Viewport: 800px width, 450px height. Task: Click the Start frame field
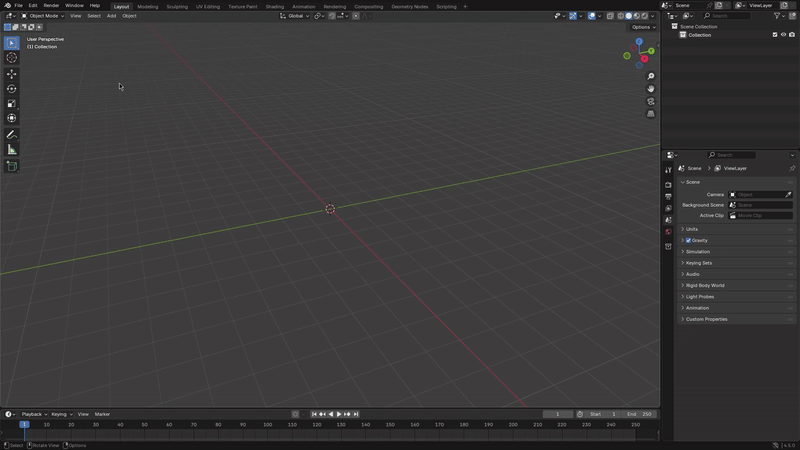603,414
